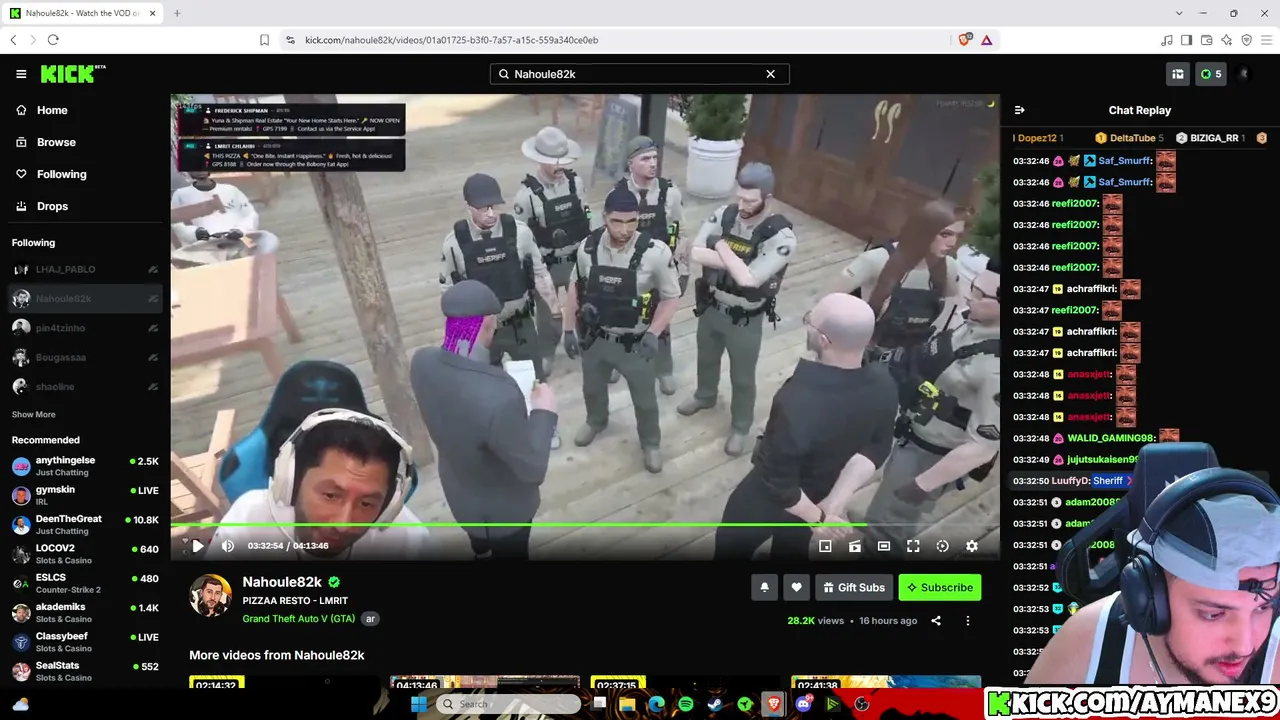Open recommended channel SealStats

point(85,671)
